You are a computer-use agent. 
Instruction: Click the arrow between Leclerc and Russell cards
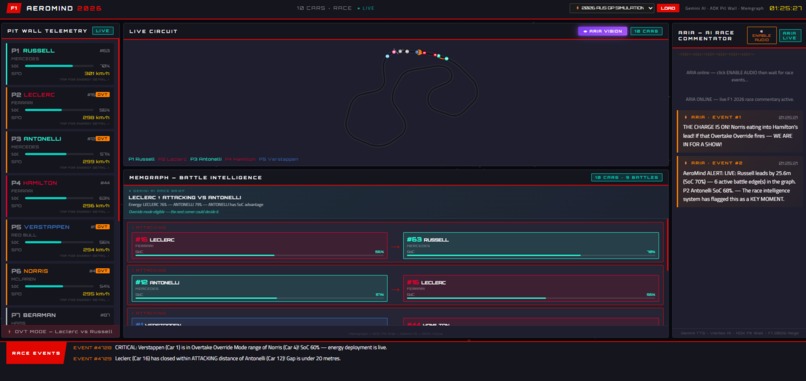click(x=395, y=246)
